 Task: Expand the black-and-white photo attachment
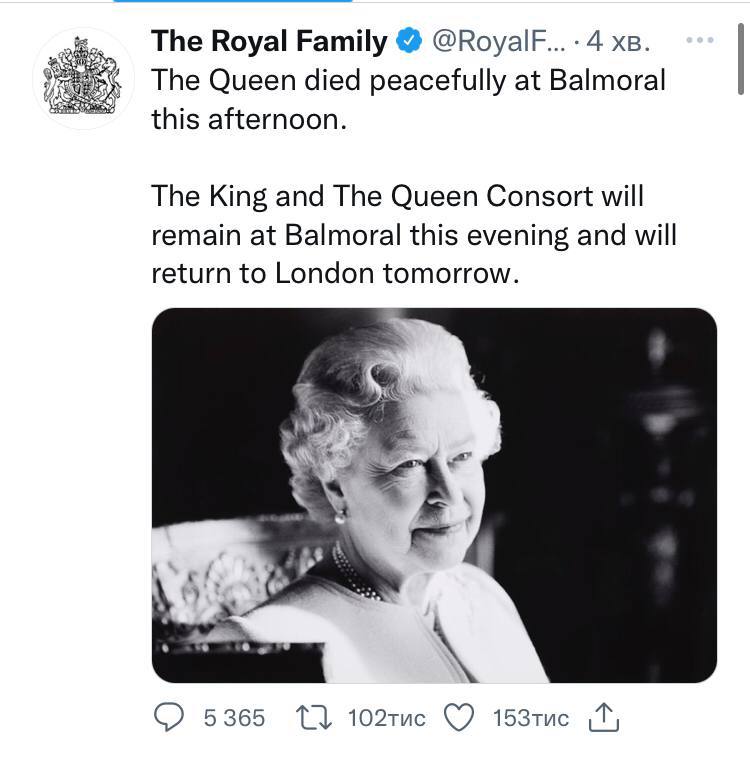click(x=434, y=495)
